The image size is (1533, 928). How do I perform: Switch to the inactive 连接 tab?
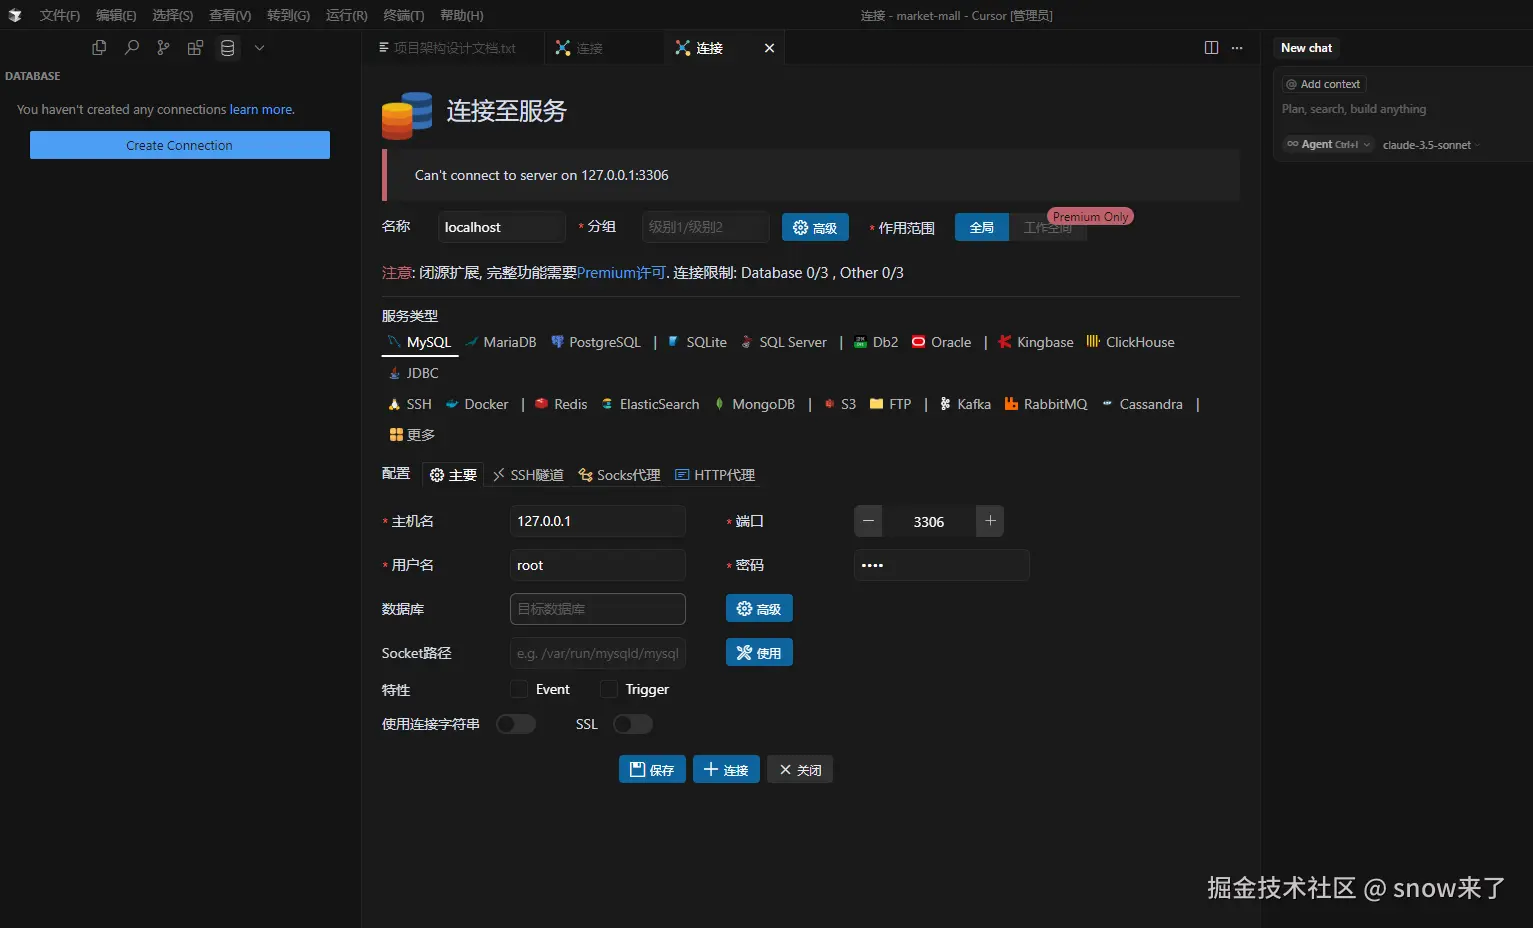pyautogui.click(x=604, y=48)
